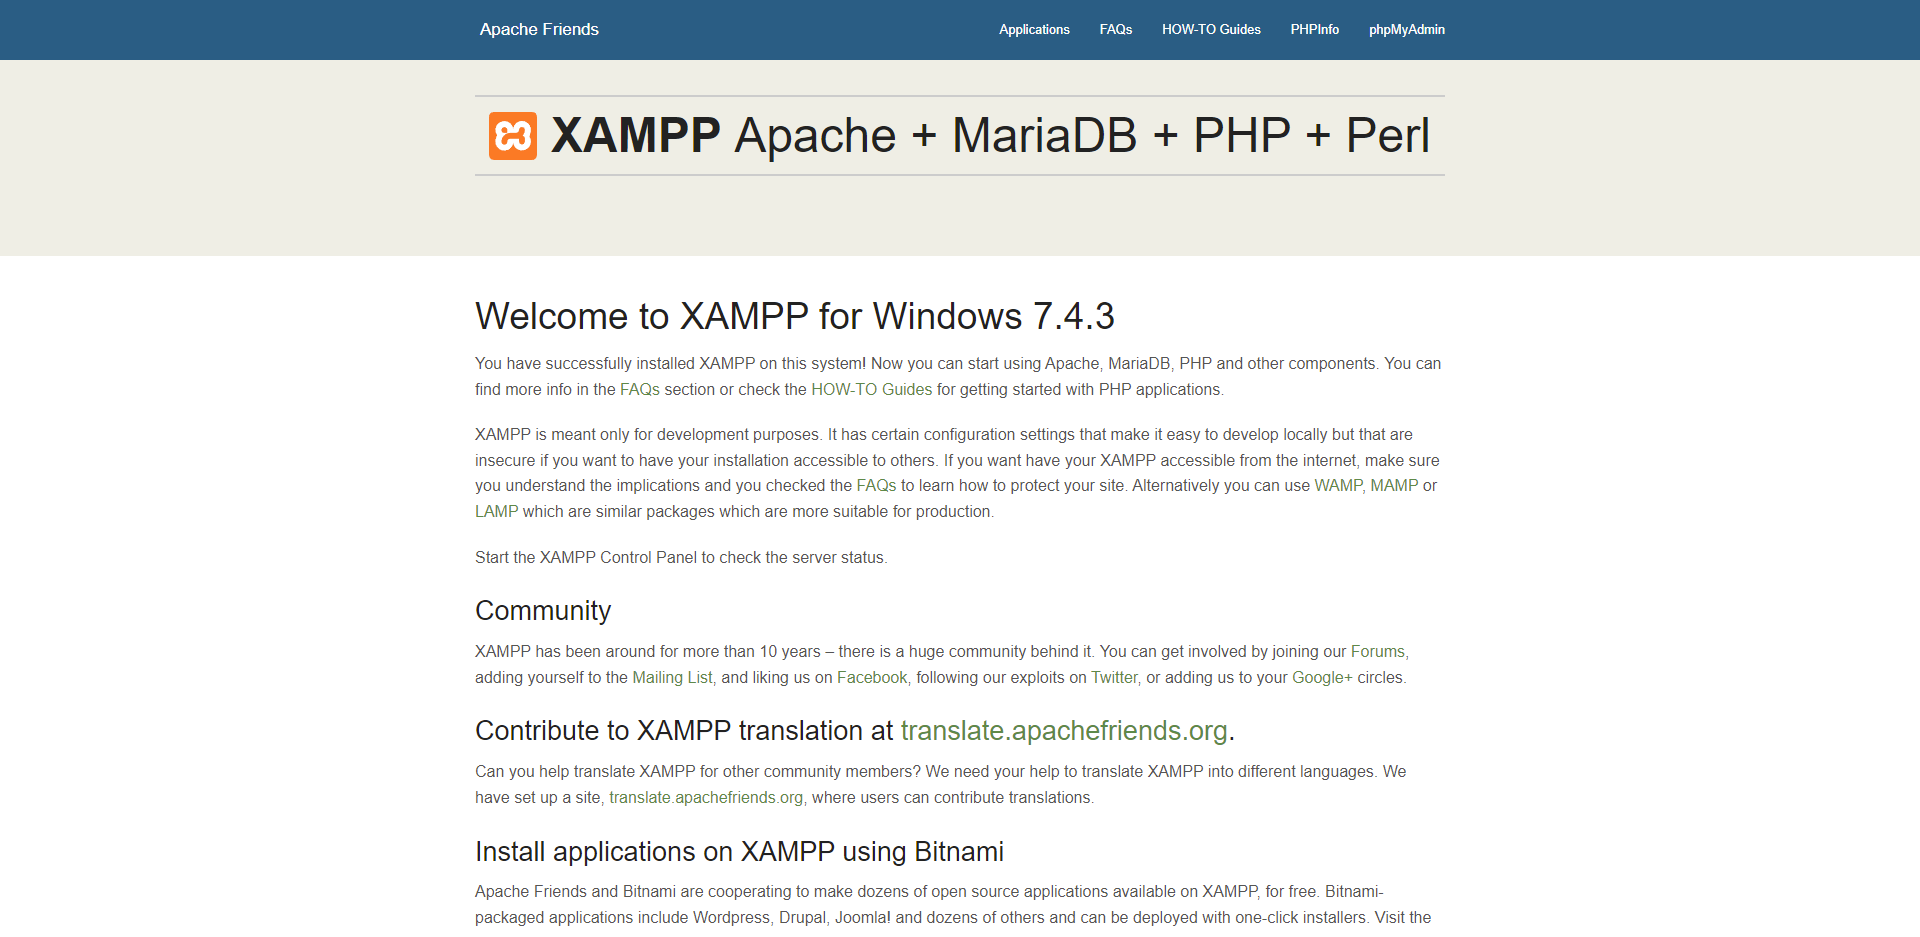Click the FAQs link about protecting your site
1920x937 pixels.
[x=876, y=485]
